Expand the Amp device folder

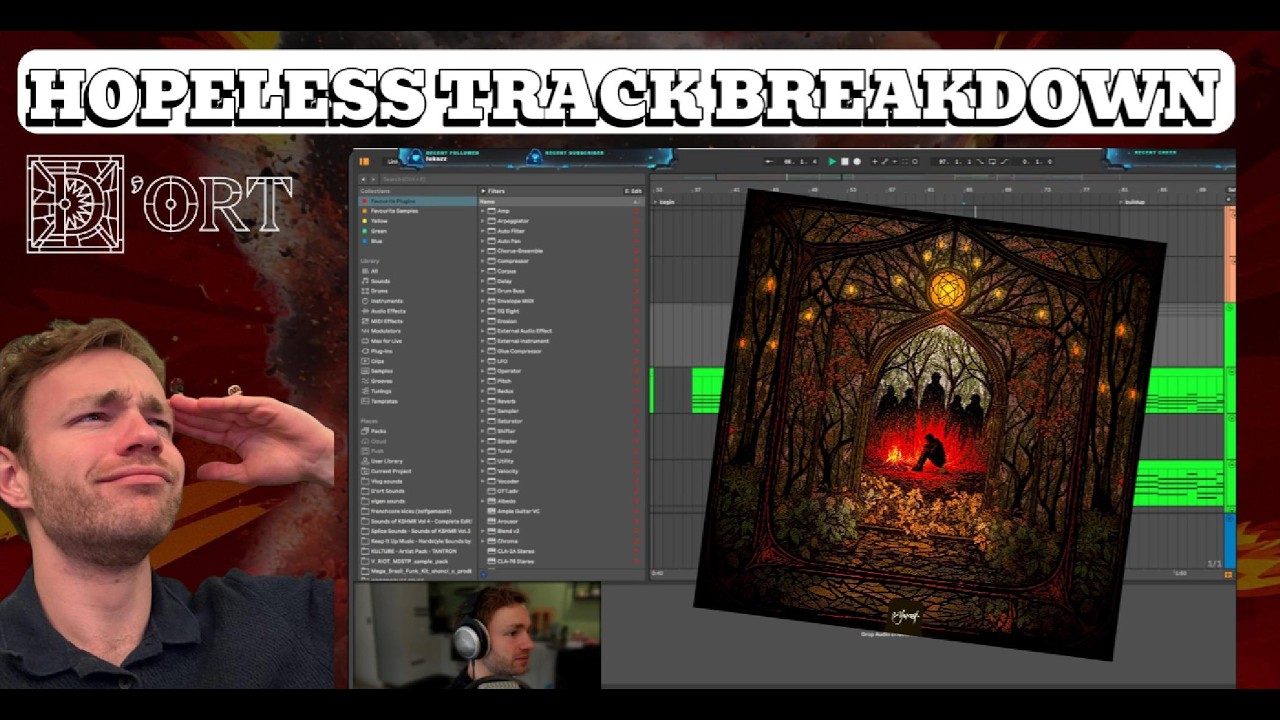(x=483, y=211)
